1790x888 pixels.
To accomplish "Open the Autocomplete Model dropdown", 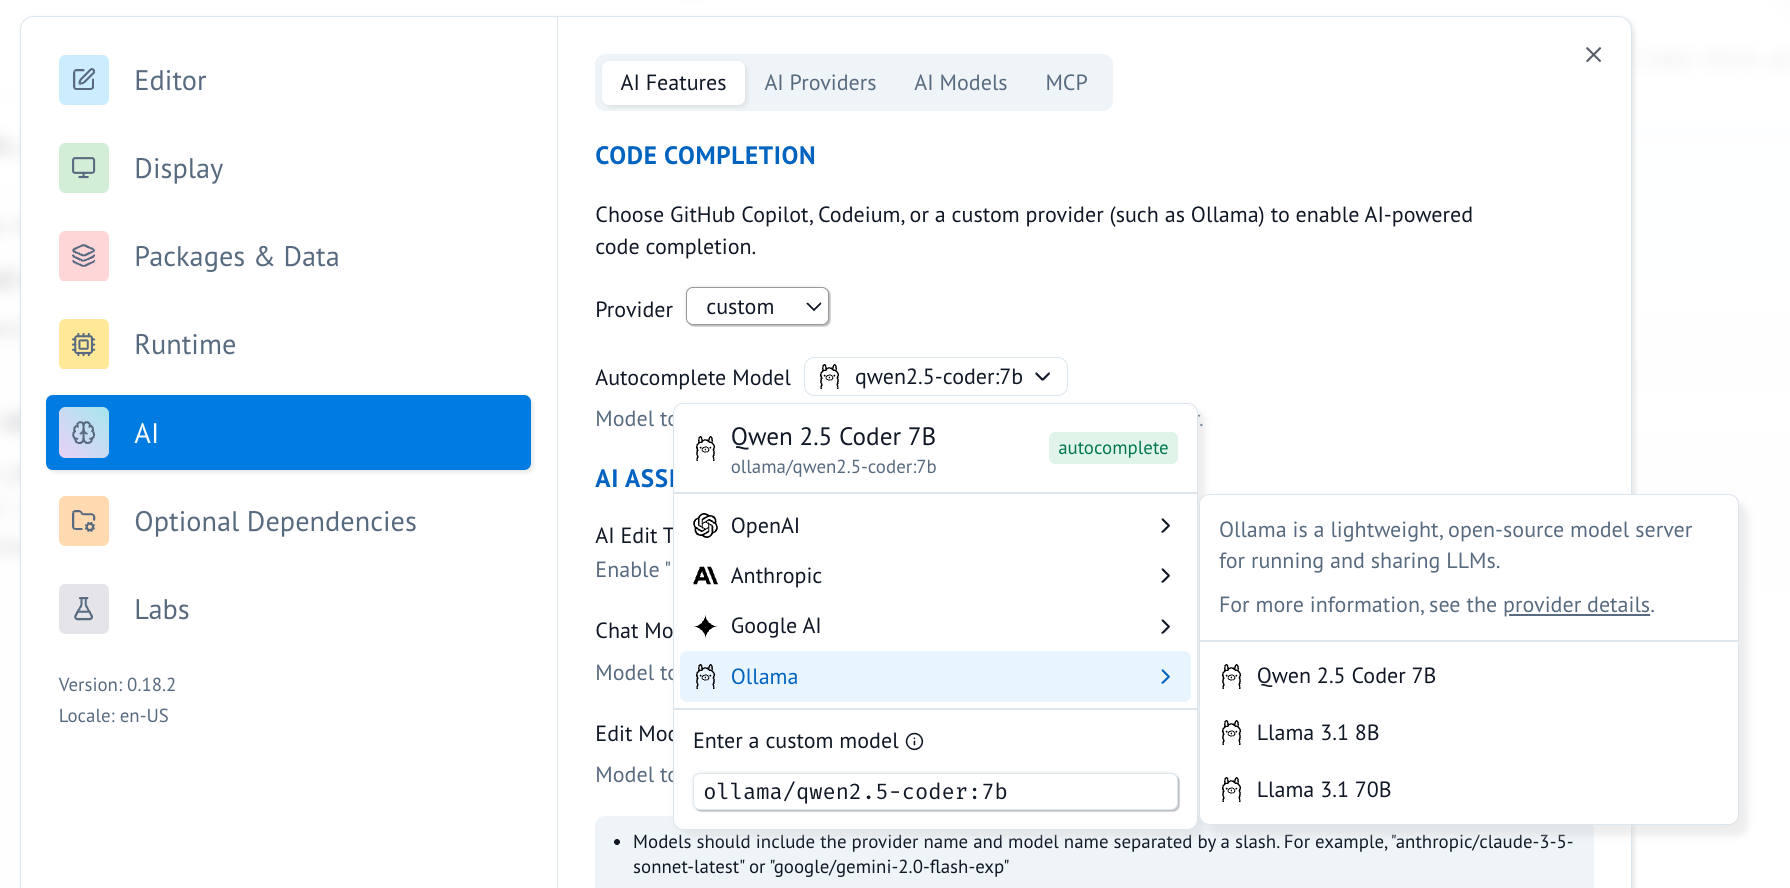I will [x=934, y=376].
